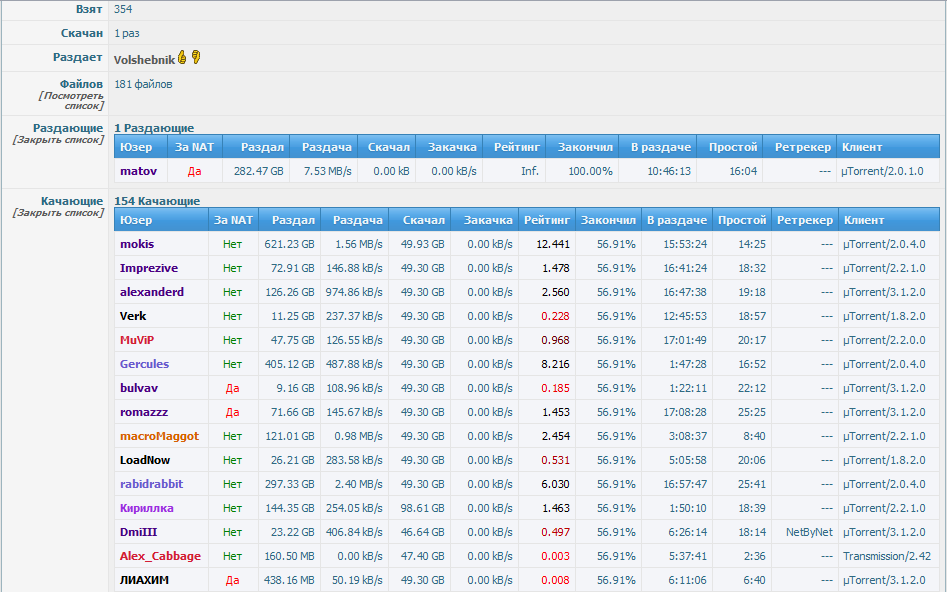Open the Volshebnik uploader profile

point(144,60)
